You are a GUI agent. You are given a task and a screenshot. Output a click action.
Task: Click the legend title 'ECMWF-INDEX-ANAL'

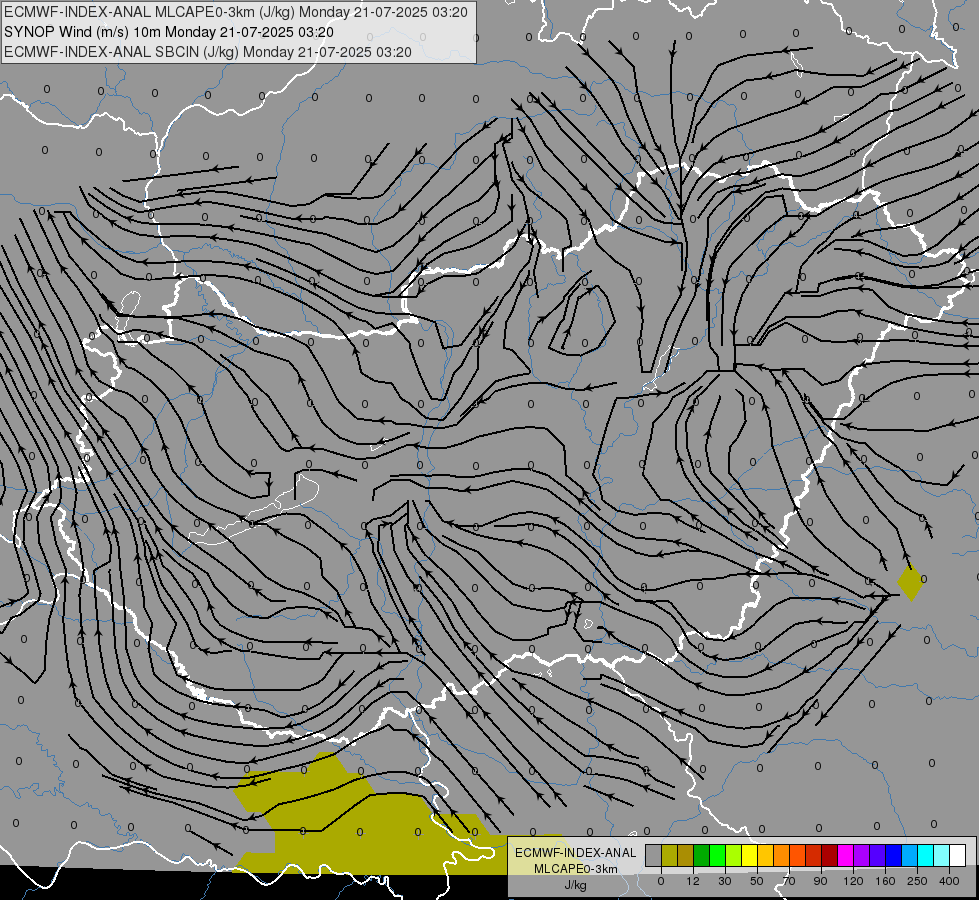[x=576, y=853]
